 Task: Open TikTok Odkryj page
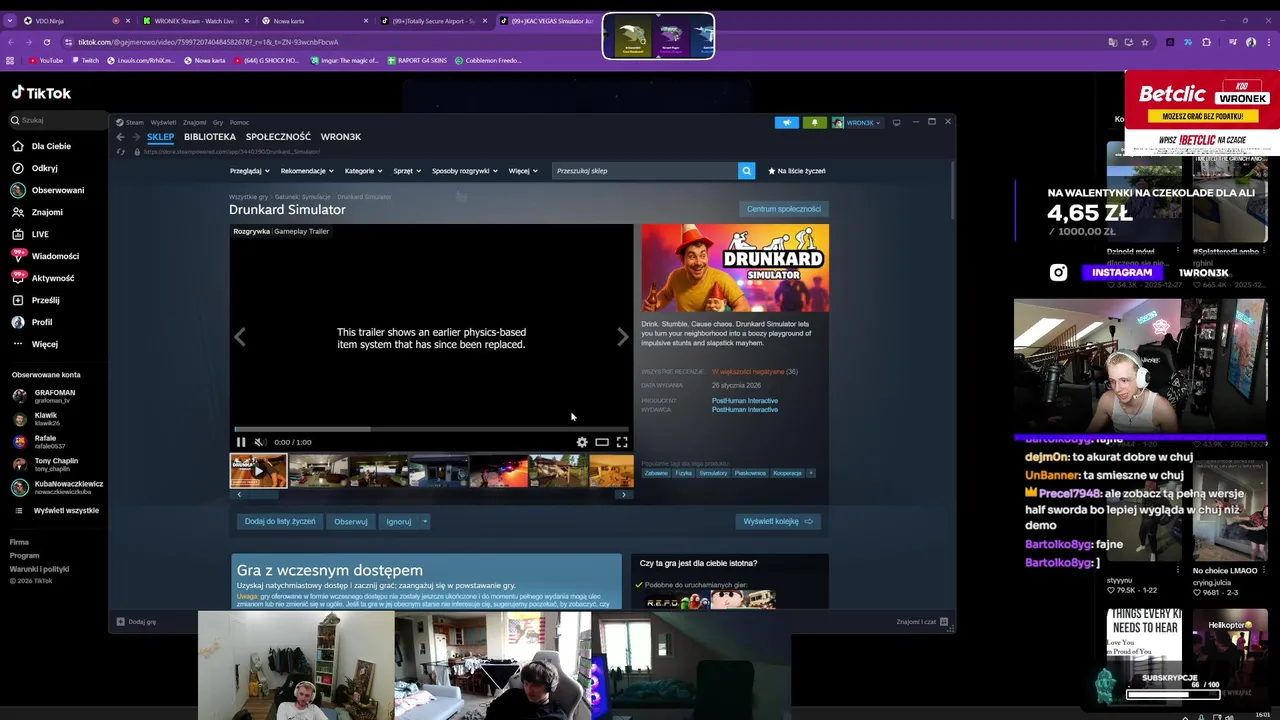point(35,168)
